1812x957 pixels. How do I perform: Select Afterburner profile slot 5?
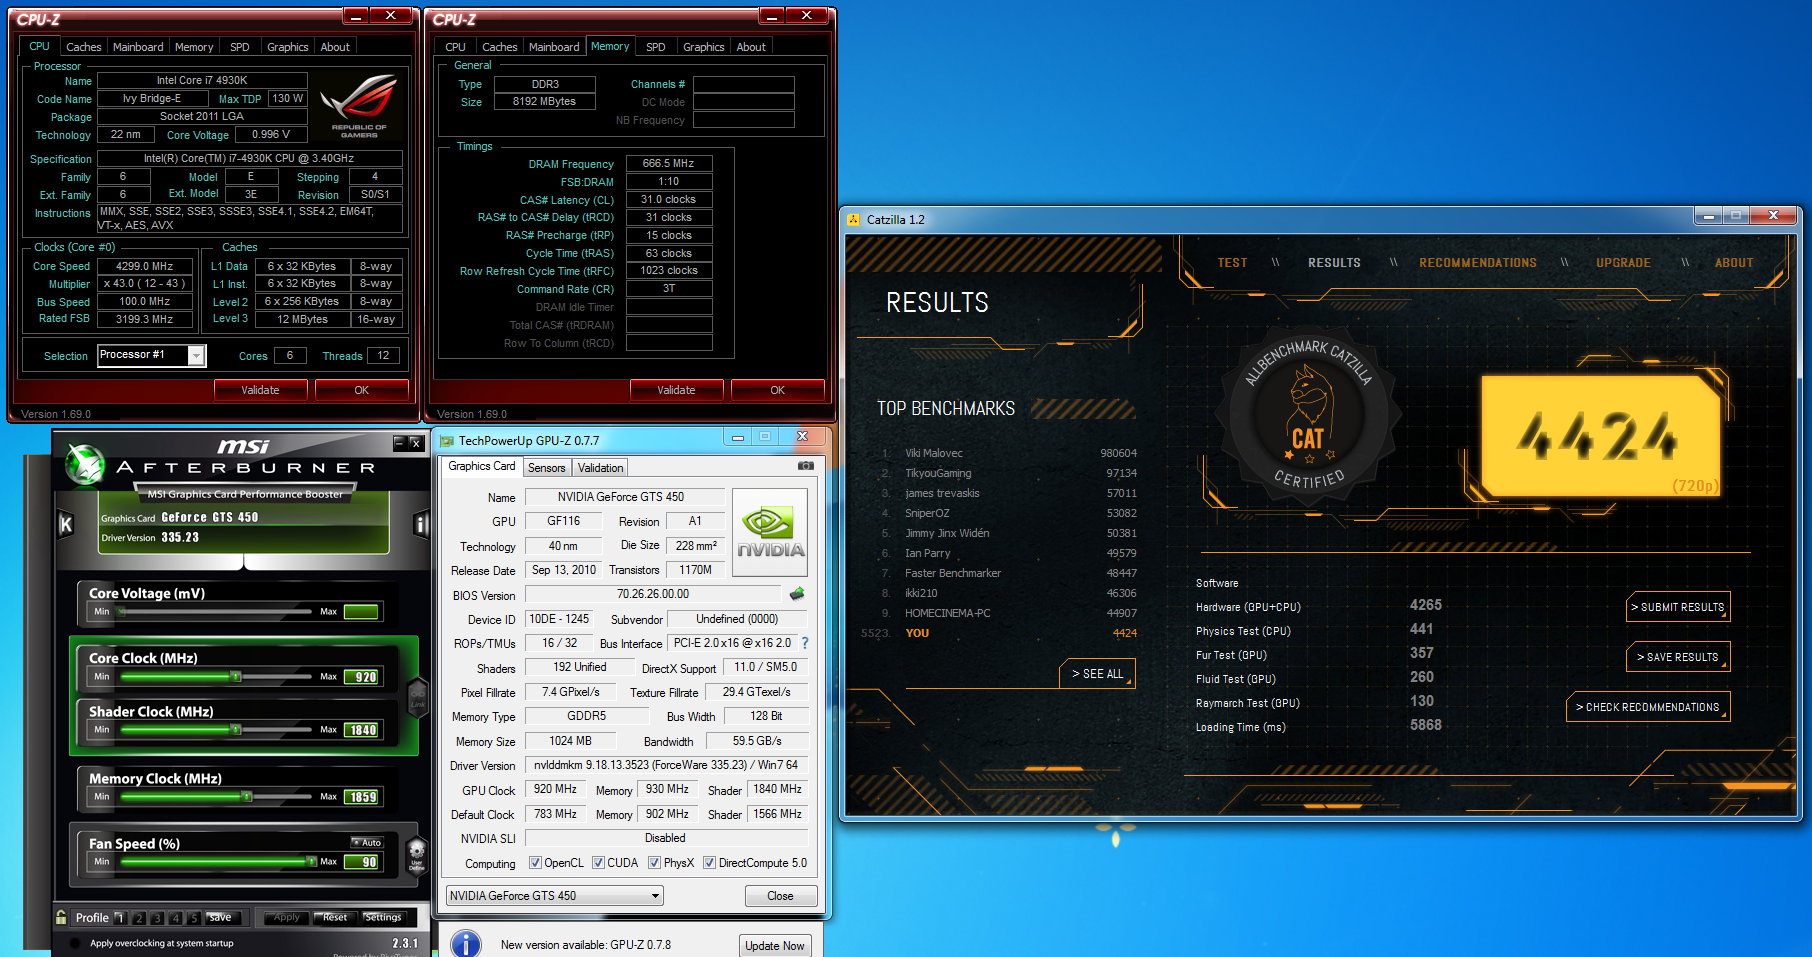194,917
